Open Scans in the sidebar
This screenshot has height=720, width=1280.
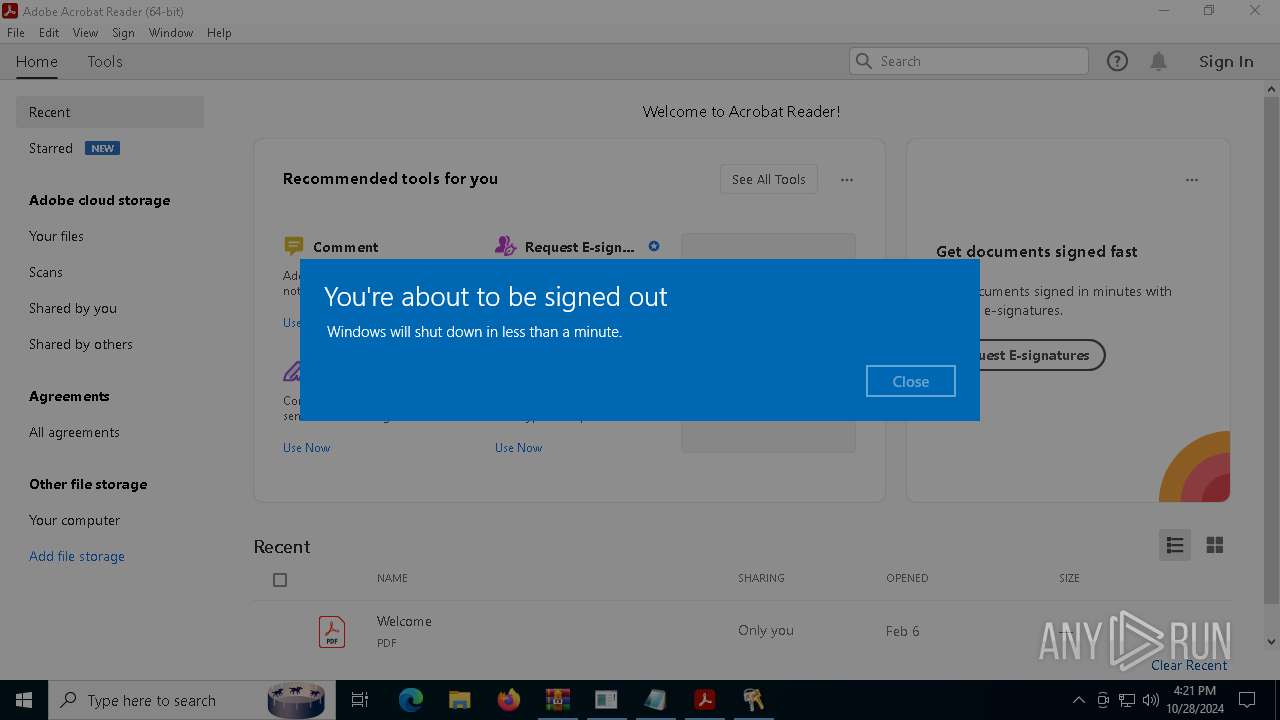pyautogui.click(x=46, y=272)
